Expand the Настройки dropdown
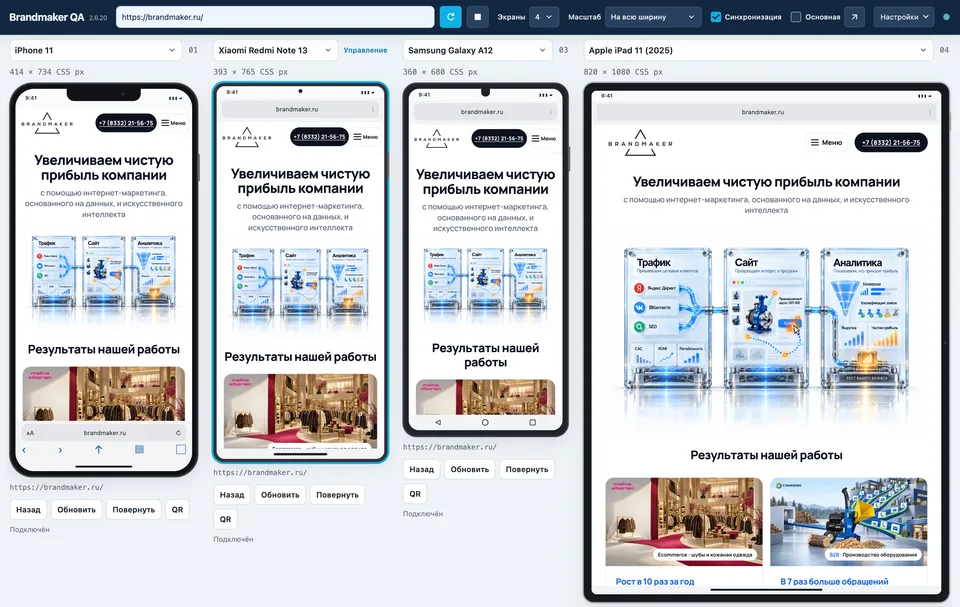The height and width of the screenshot is (607, 960). coord(904,17)
